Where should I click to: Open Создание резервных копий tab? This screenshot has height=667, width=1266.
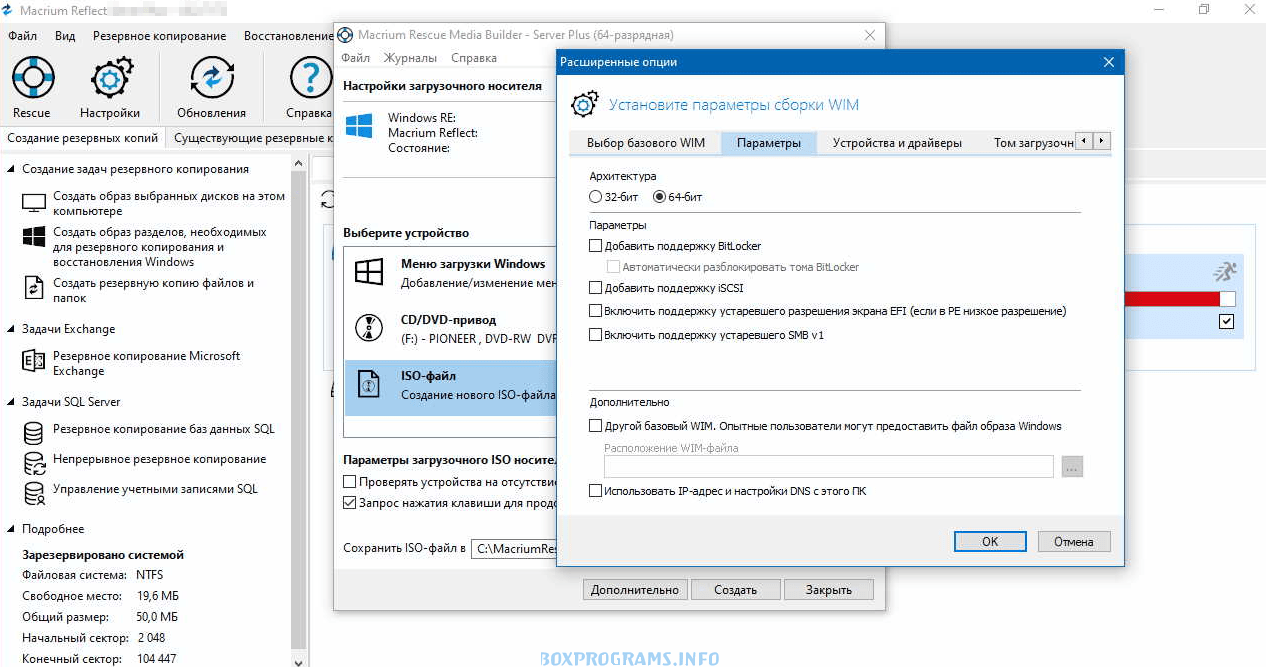tap(83, 138)
